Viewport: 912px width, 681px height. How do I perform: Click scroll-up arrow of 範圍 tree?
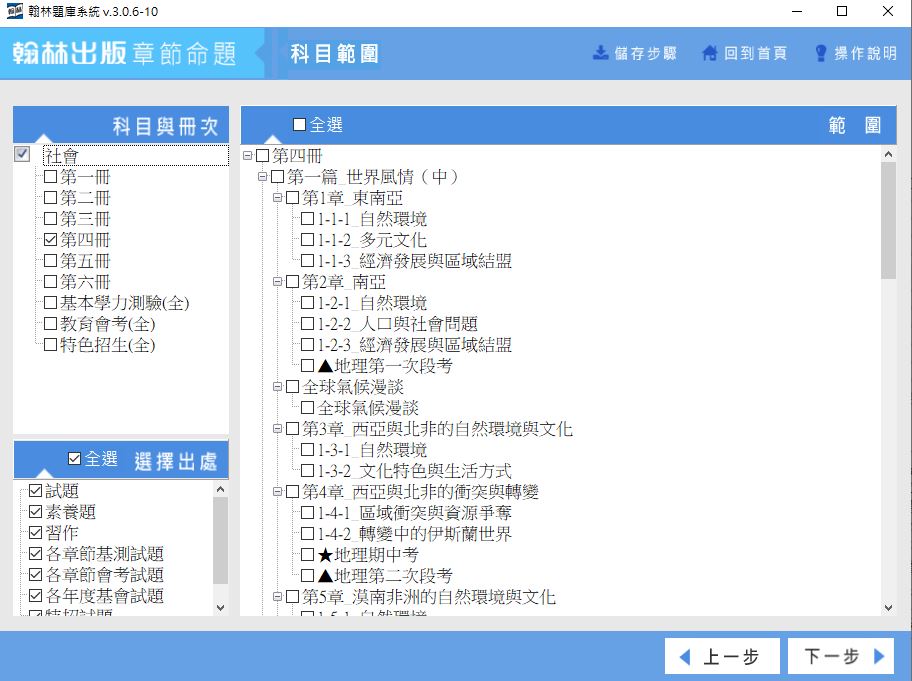click(888, 154)
